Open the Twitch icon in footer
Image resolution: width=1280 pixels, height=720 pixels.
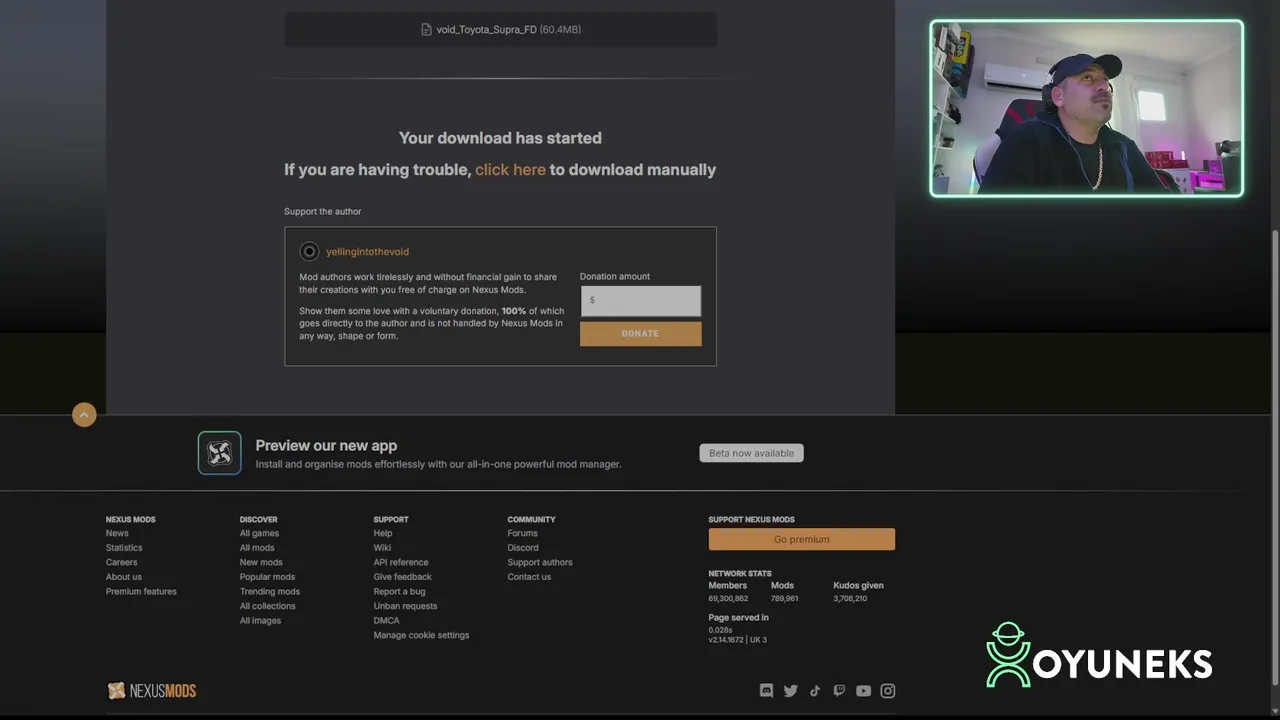839,691
